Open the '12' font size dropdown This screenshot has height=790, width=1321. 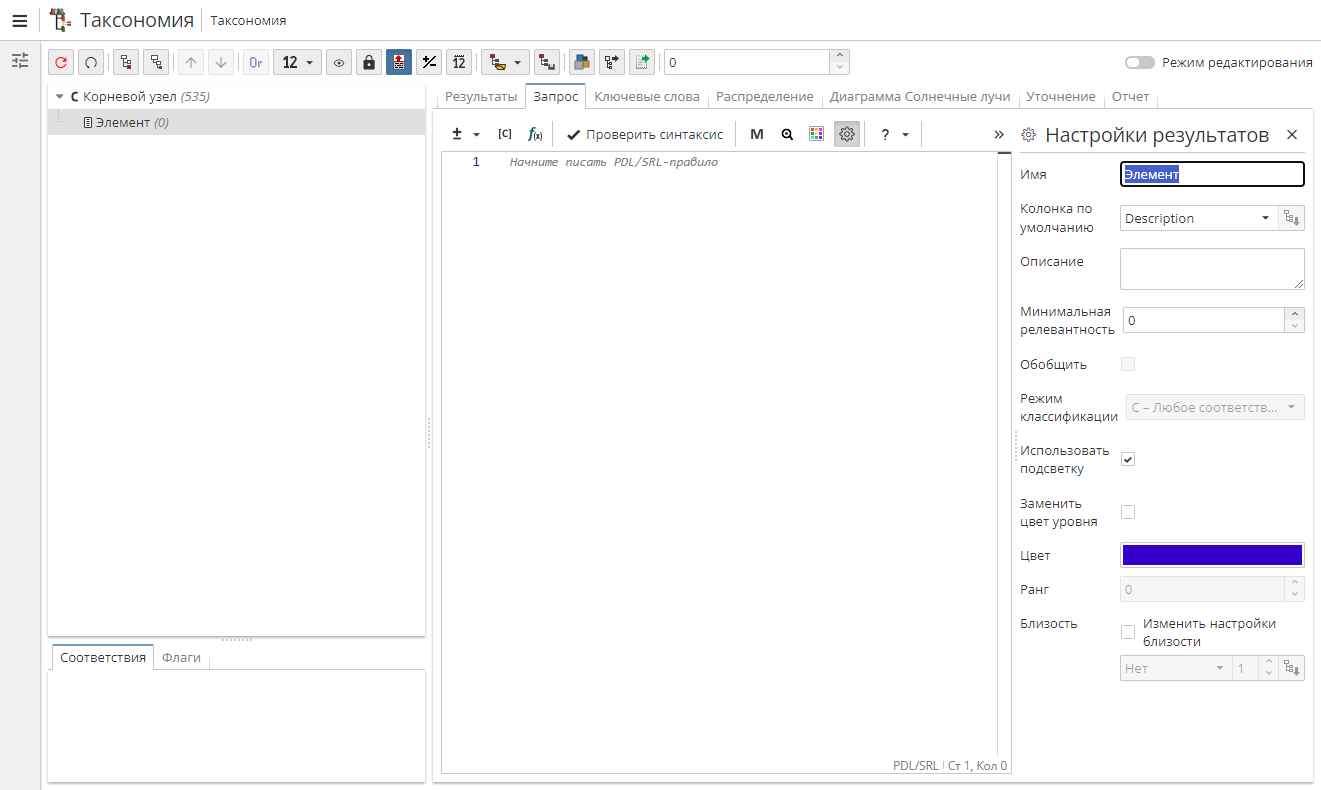(x=298, y=62)
